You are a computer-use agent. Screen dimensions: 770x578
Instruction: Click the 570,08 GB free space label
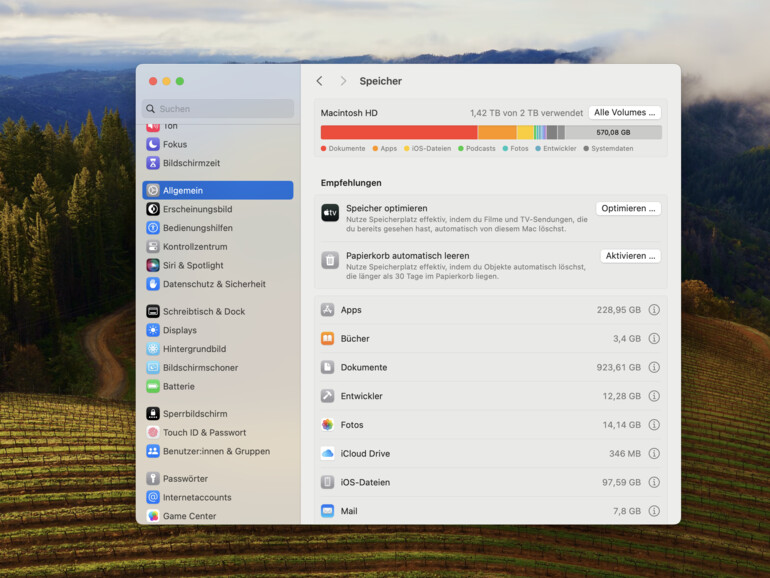613,132
